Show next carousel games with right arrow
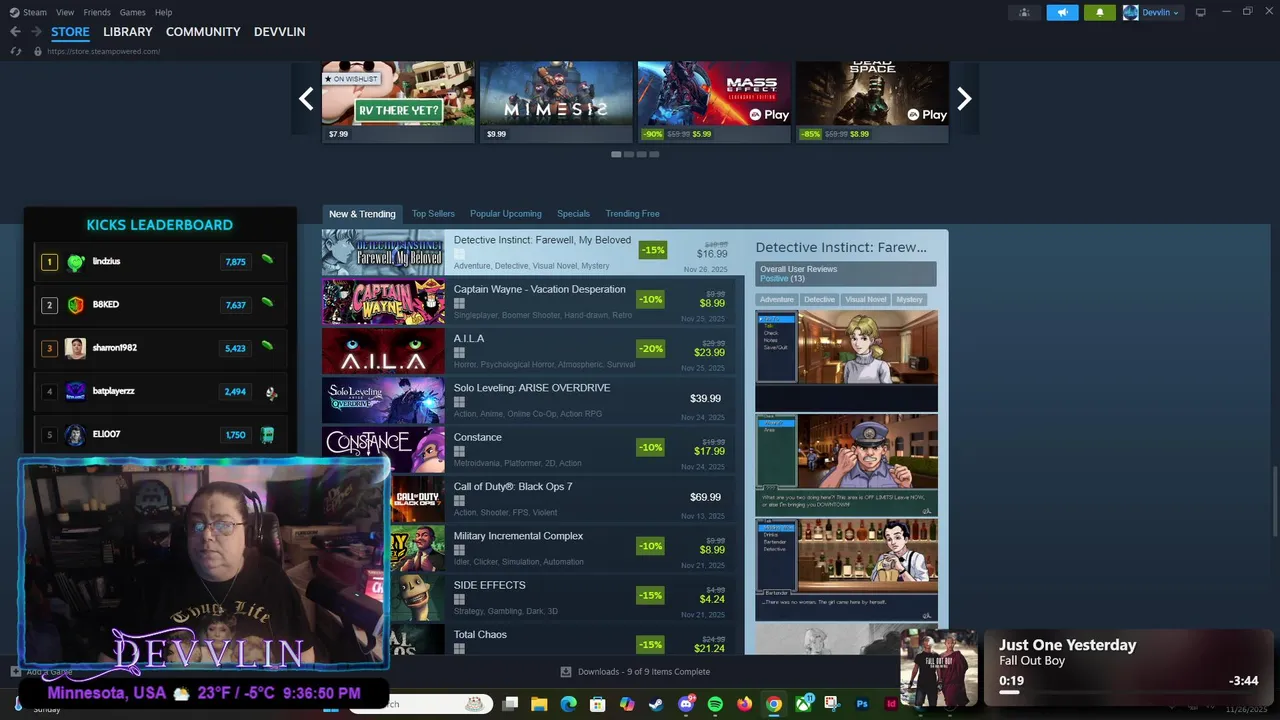The width and height of the screenshot is (1280, 720). 964,98
